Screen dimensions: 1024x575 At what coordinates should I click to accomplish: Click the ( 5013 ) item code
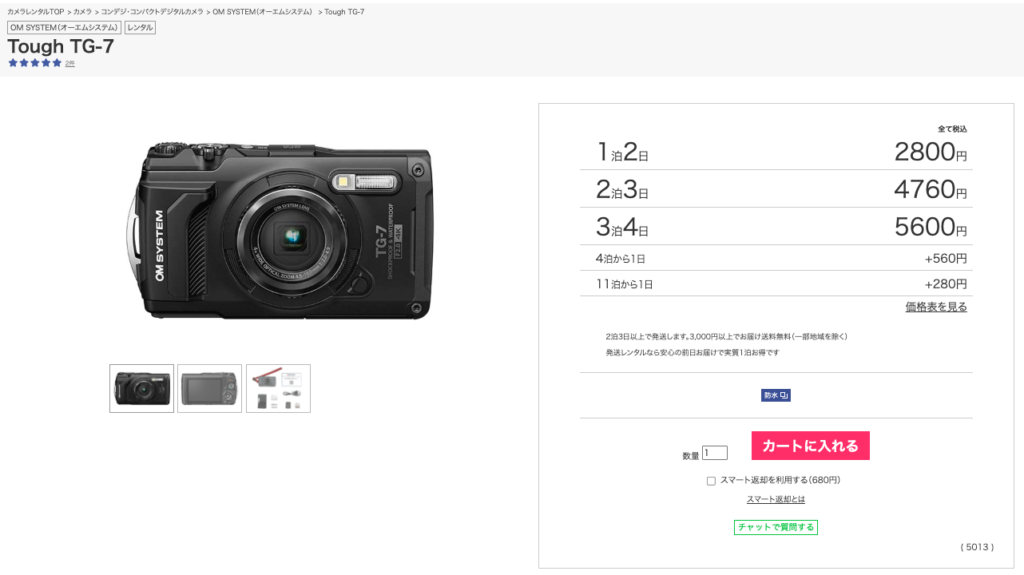point(977,547)
